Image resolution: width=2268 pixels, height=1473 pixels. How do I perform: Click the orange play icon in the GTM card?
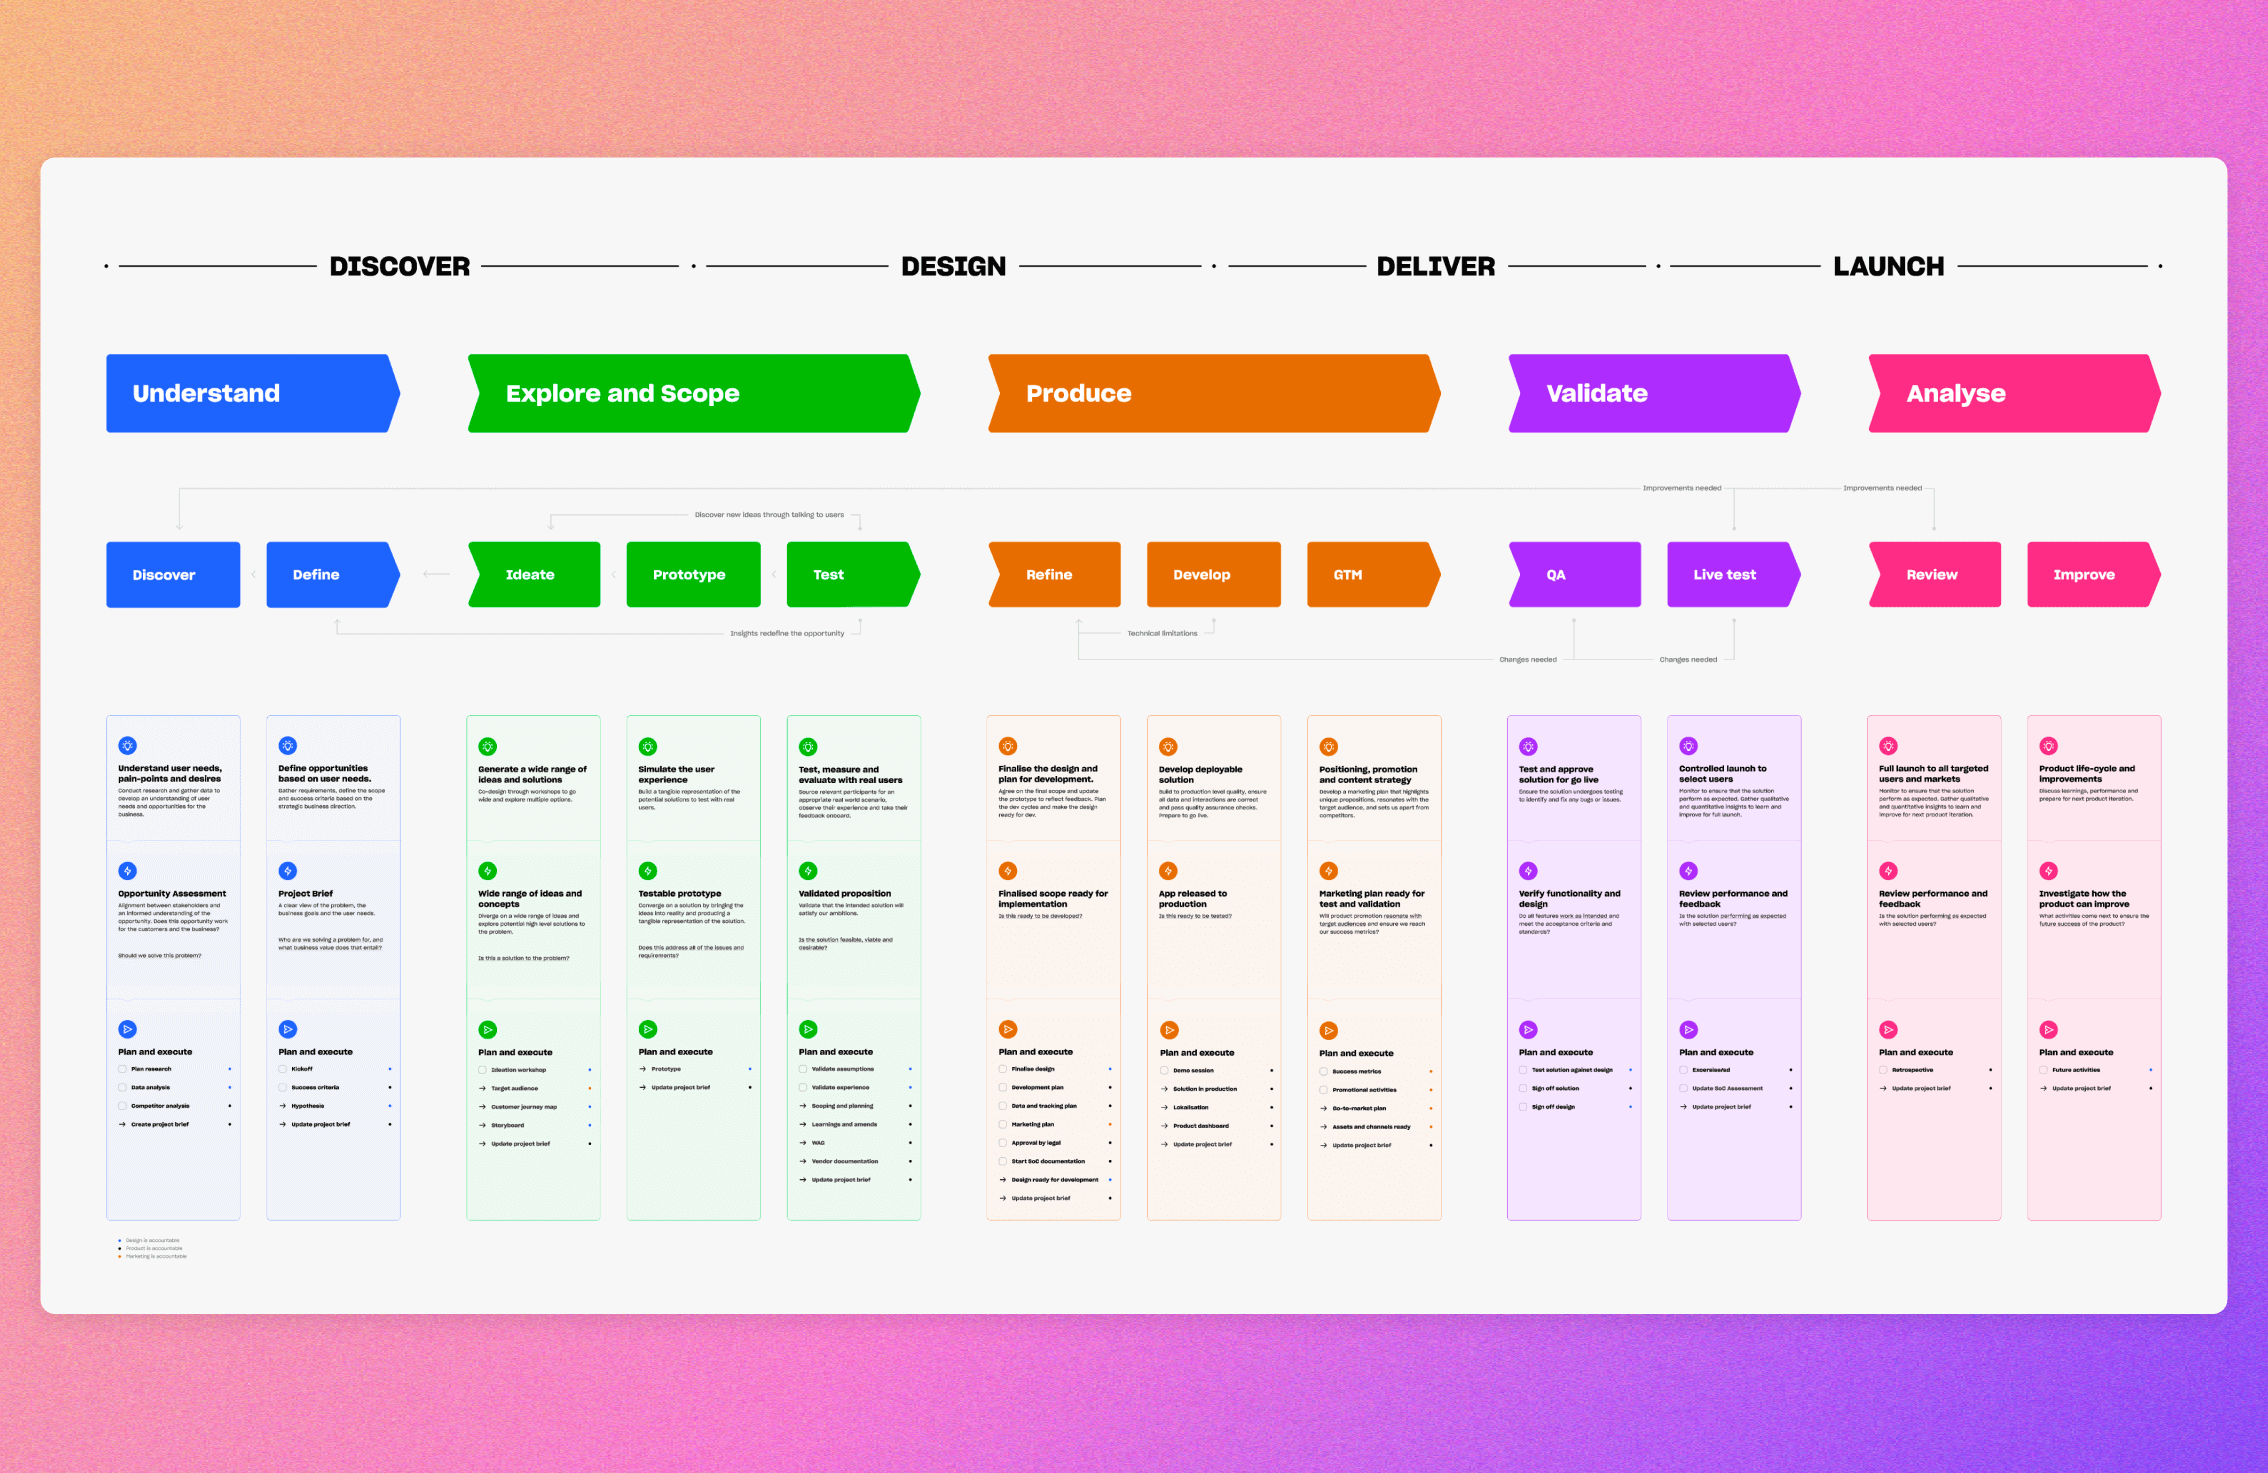point(1328,1031)
